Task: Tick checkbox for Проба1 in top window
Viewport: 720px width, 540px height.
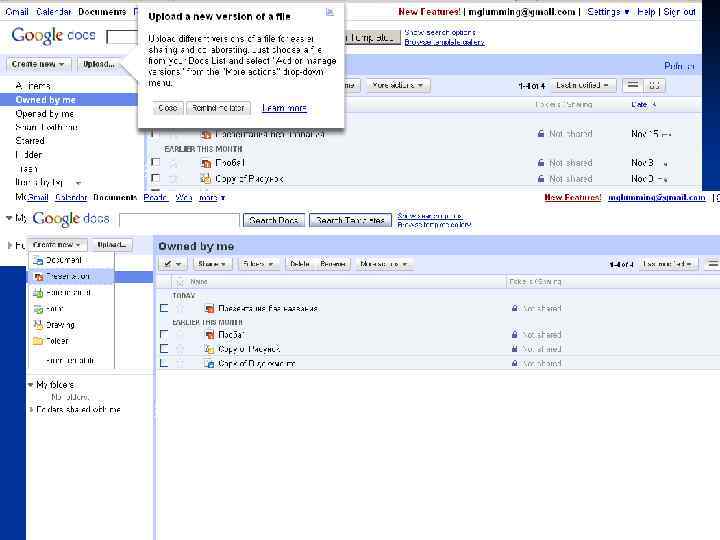Action: [156, 162]
